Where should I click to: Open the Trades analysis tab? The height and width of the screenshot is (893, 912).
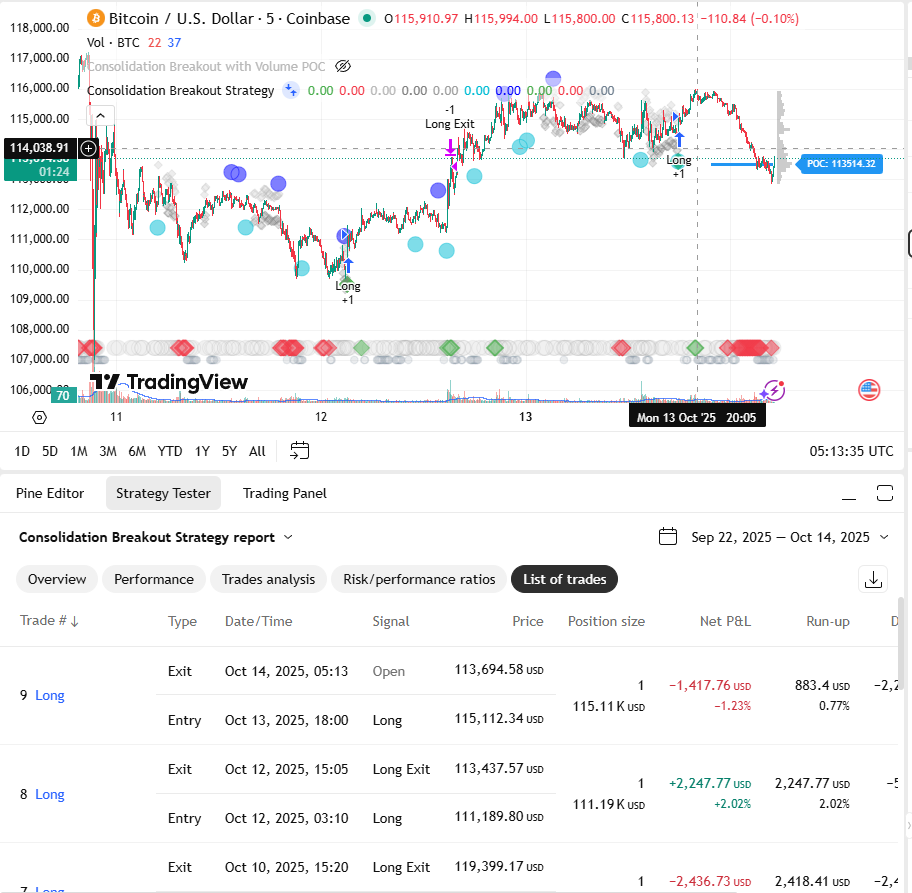point(268,579)
